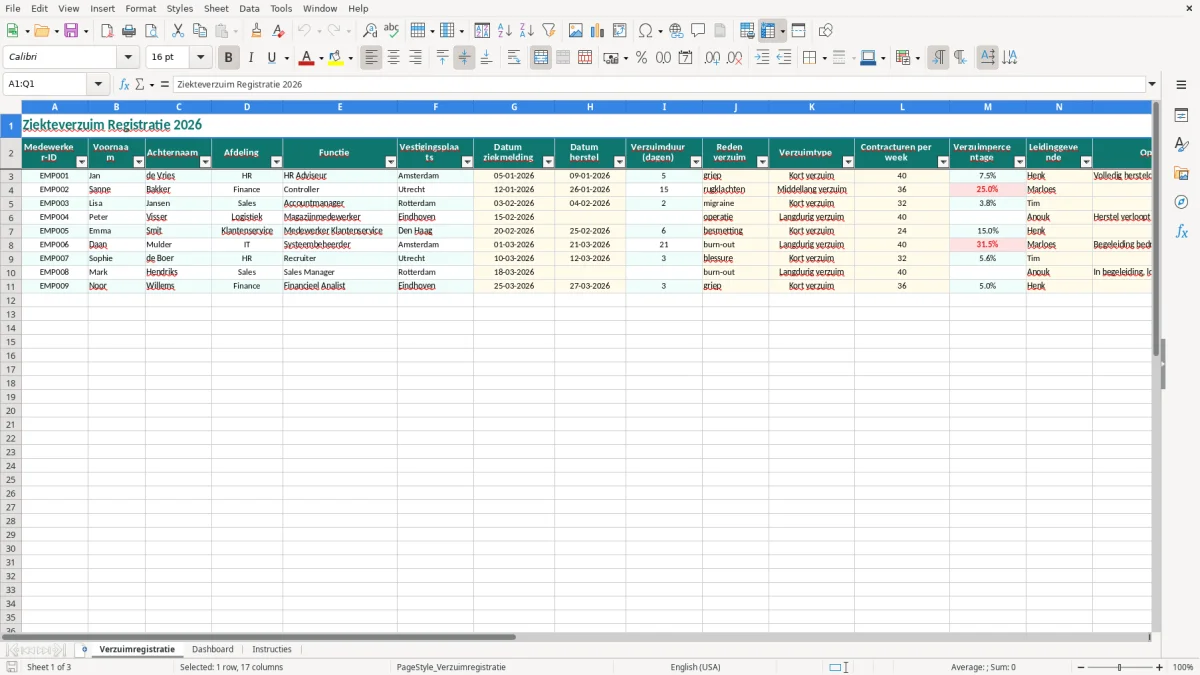Insert an image
Viewport: 1200px width, 675px height.
(576, 31)
